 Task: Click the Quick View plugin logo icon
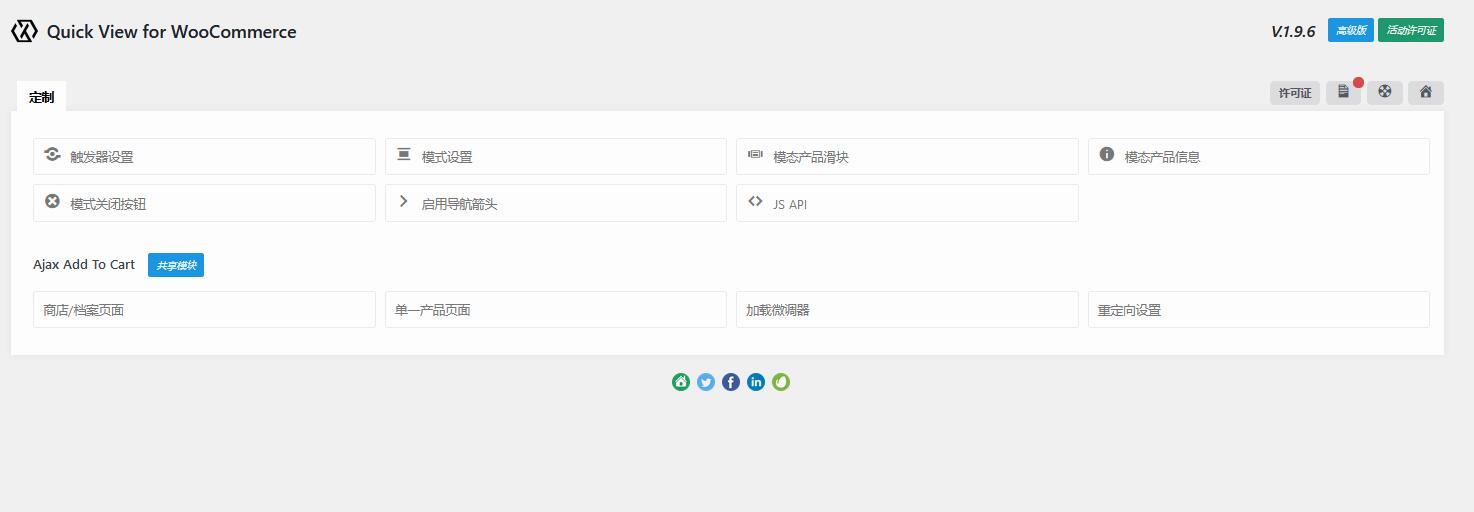[24, 31]
